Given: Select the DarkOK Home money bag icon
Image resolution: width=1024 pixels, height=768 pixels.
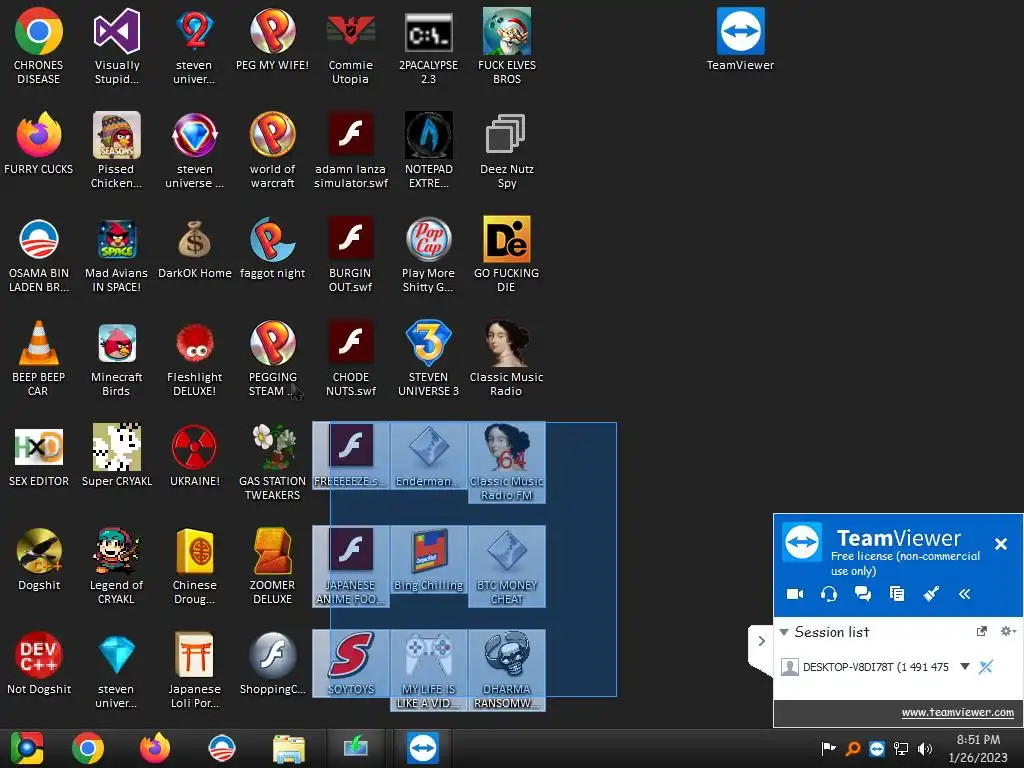Looking at the screenshot, I should point(195,248).
